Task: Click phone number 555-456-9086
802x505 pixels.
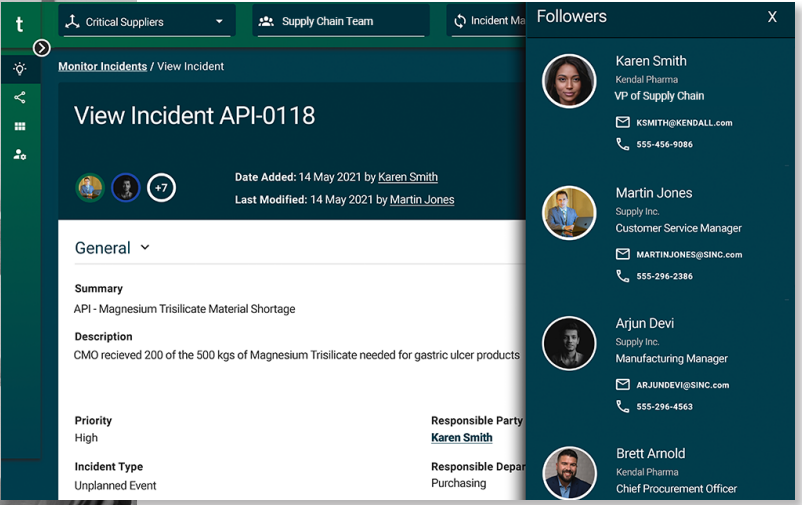Action: pyautogui.click(x=664, y=145)
